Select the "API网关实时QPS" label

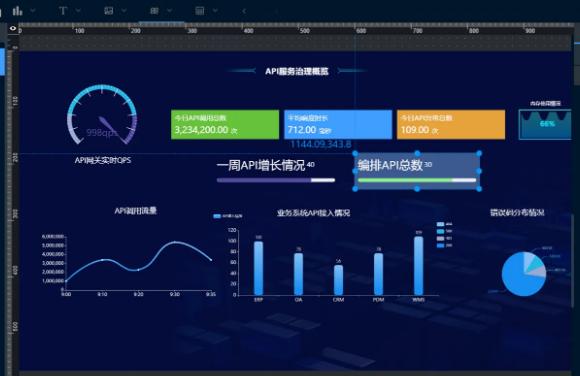pyautogui.click(x=103, y=160)
